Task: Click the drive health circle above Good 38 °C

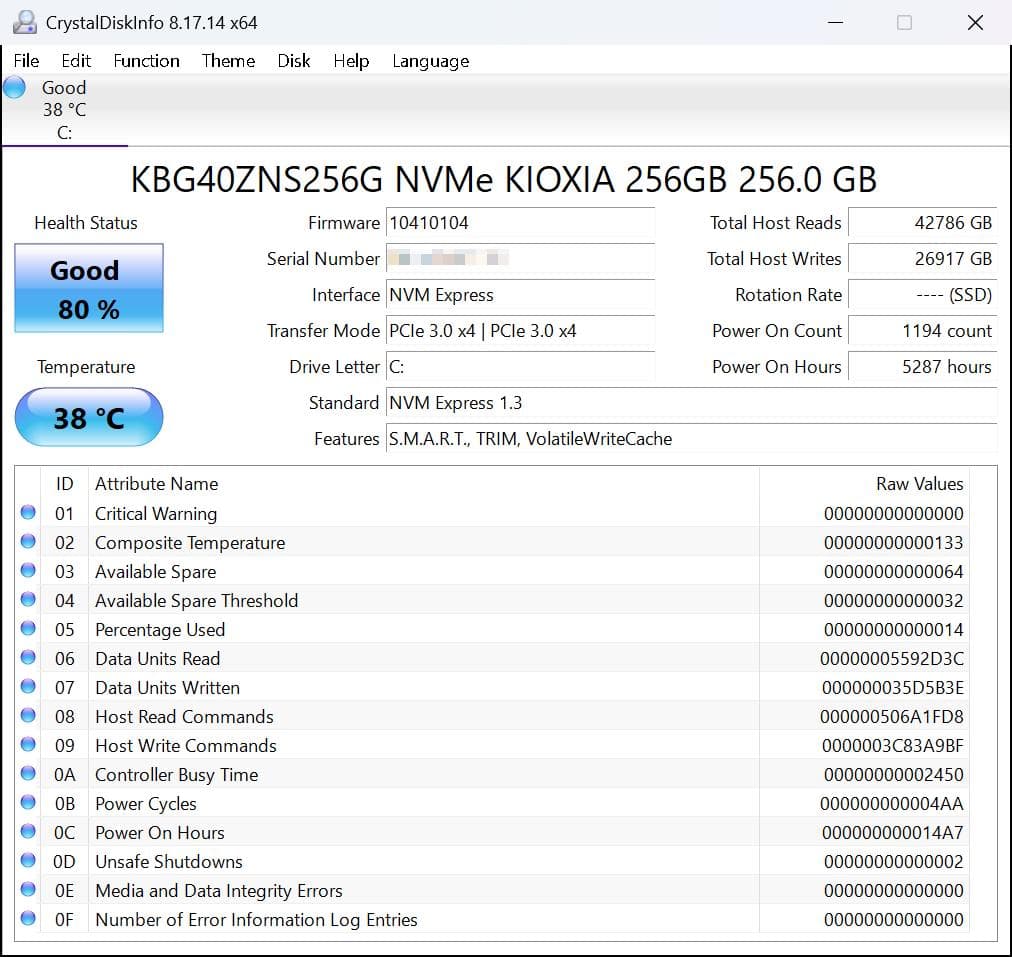Action: pyautogui.click(x=13, y=87)
